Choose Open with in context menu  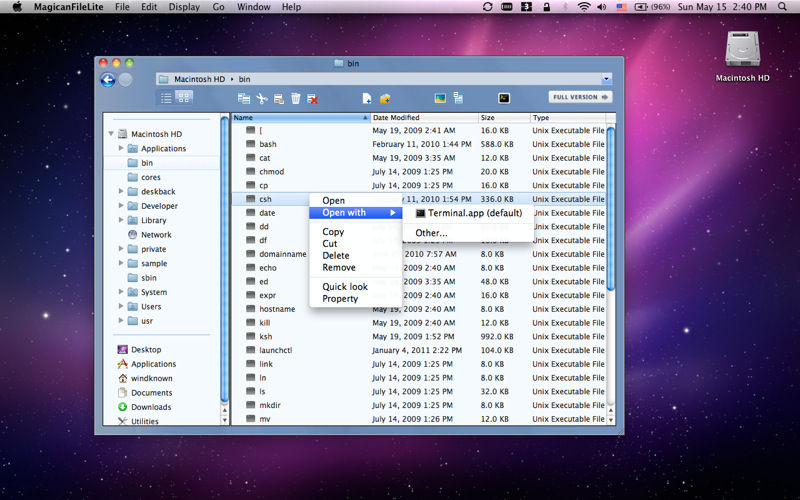(356, 213)
